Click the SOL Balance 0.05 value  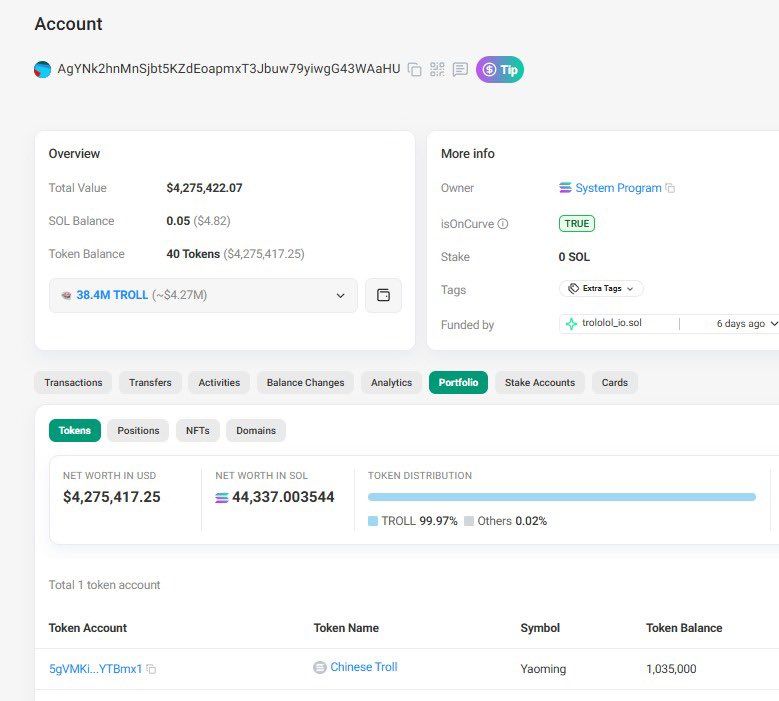178,221
